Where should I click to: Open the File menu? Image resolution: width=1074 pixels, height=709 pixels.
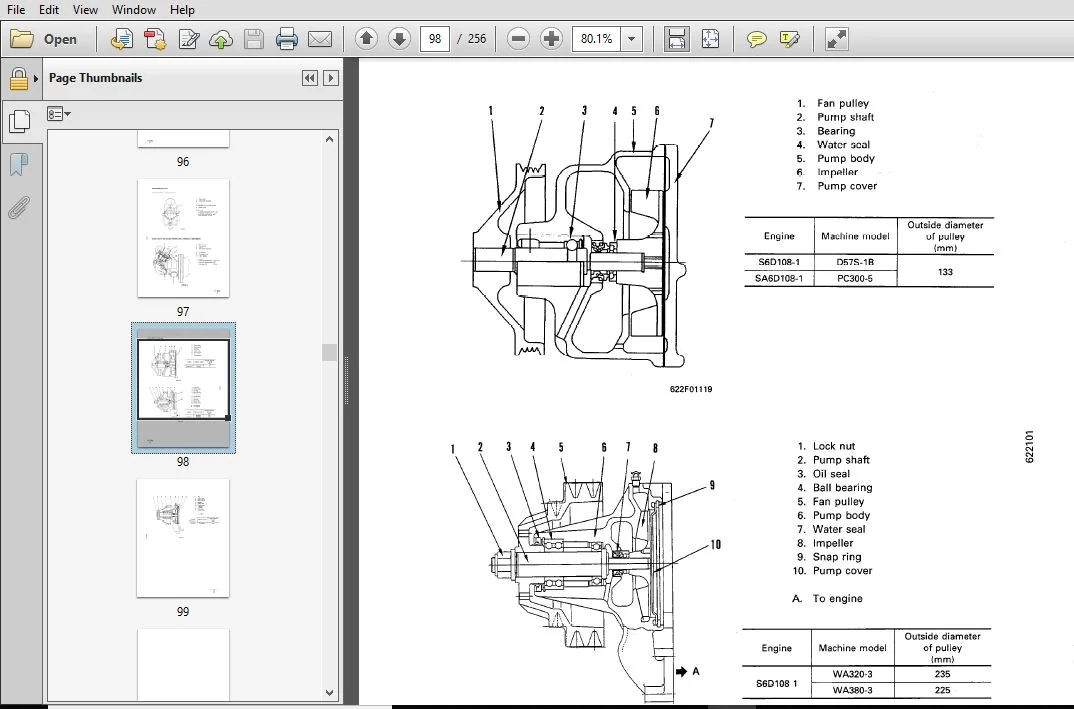16,10
